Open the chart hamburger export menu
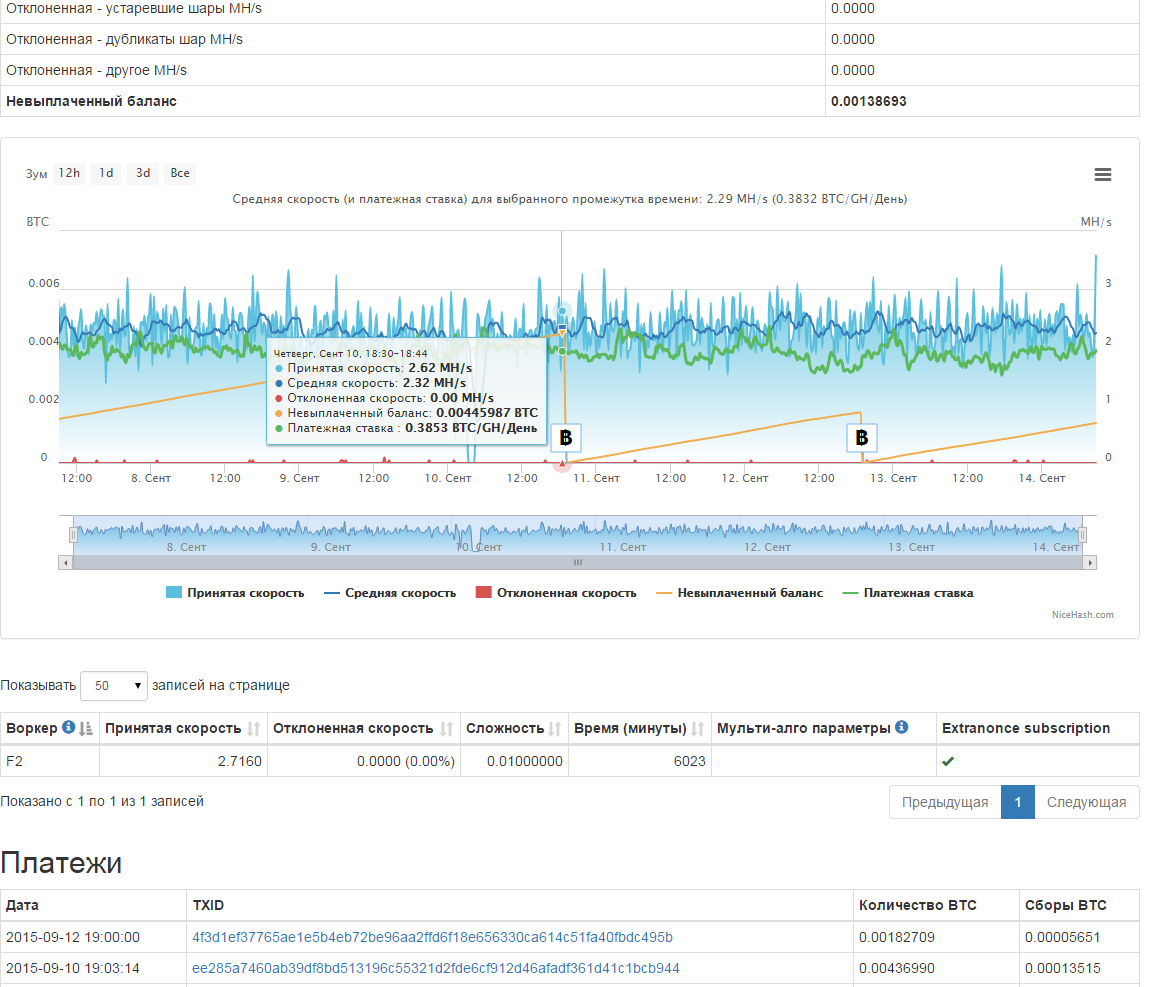Screen dimensions: 1149x987 (1103, 175)
